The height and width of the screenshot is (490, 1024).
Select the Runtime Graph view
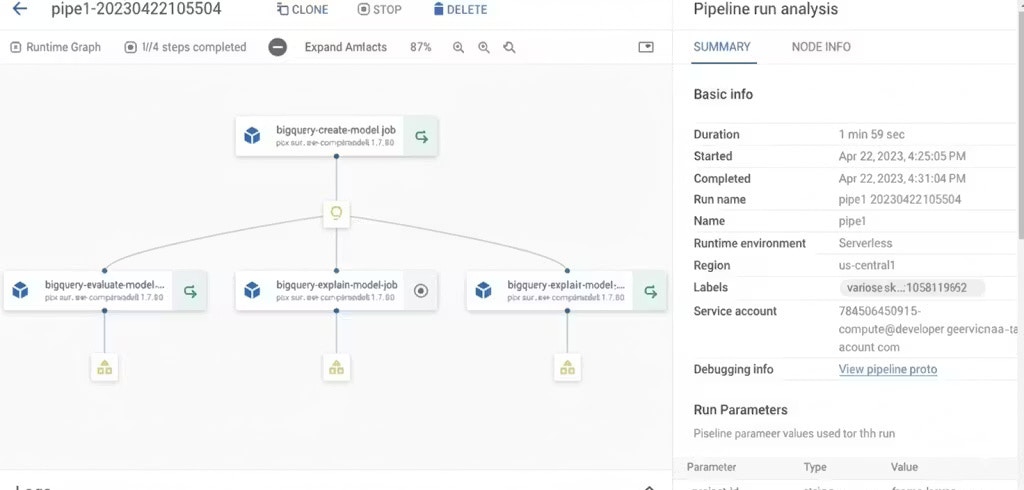(56, 47)
